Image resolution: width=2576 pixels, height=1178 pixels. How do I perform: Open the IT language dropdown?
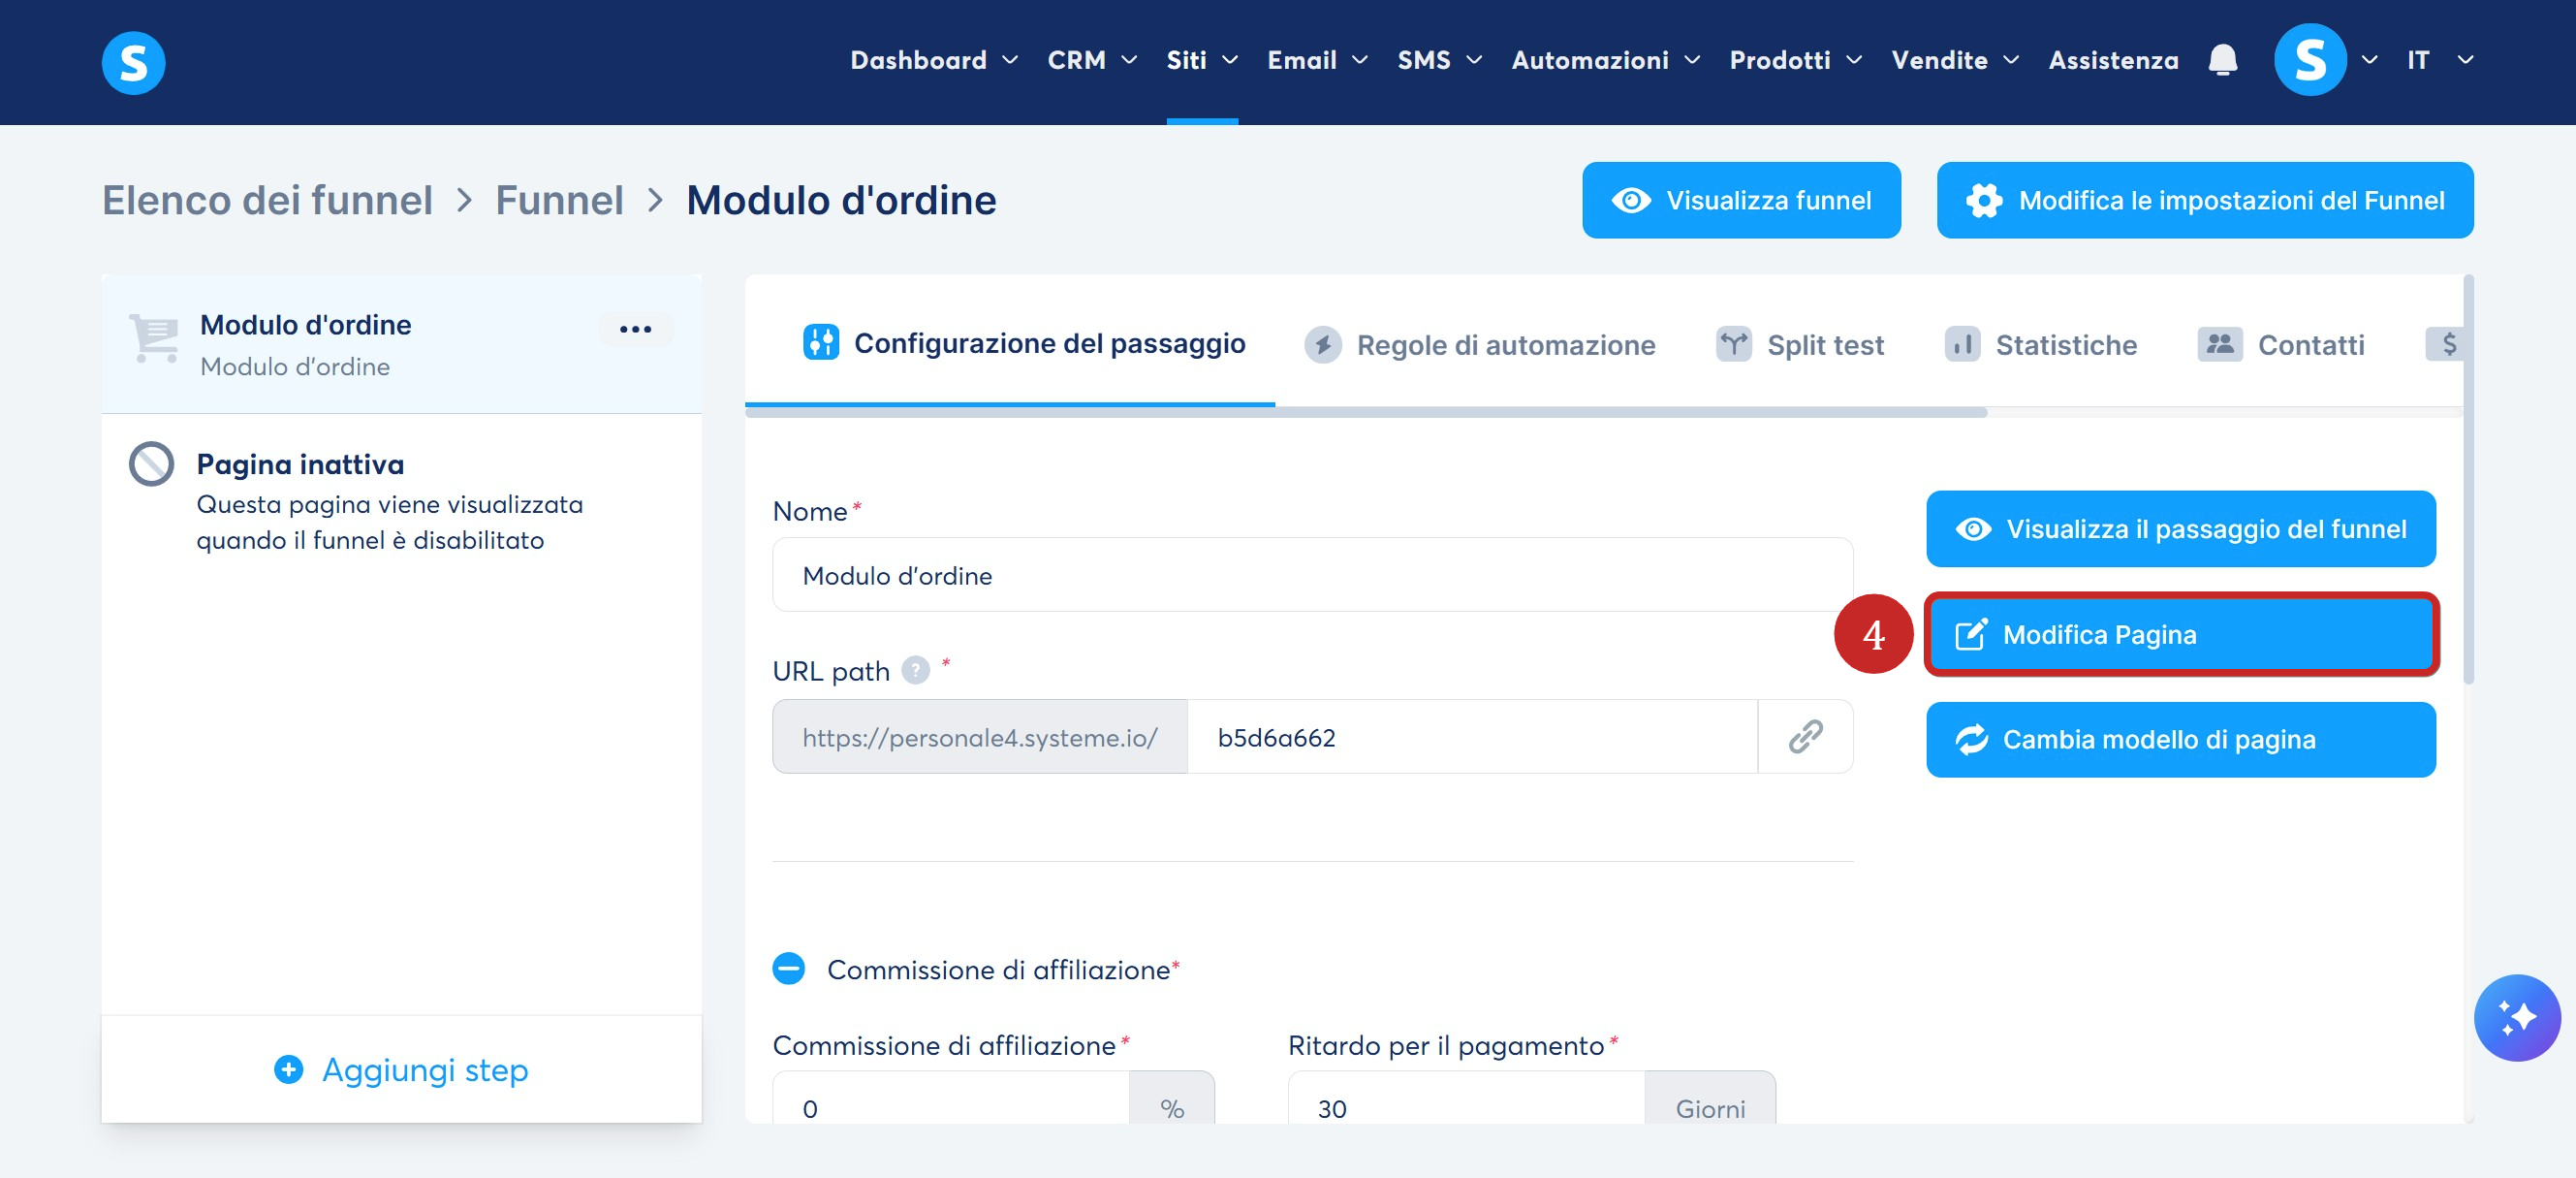click(x=2440, y=60)
